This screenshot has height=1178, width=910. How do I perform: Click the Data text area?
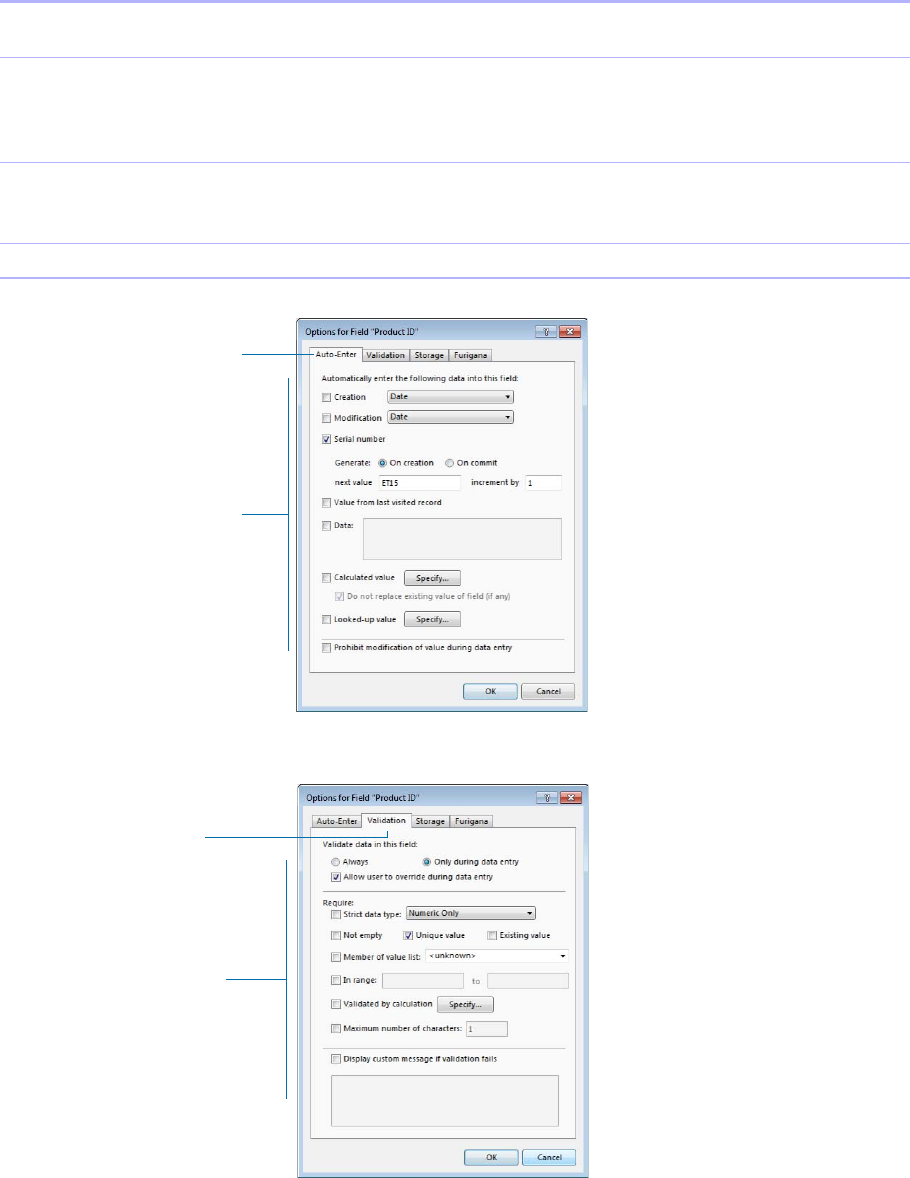(462, 539)
